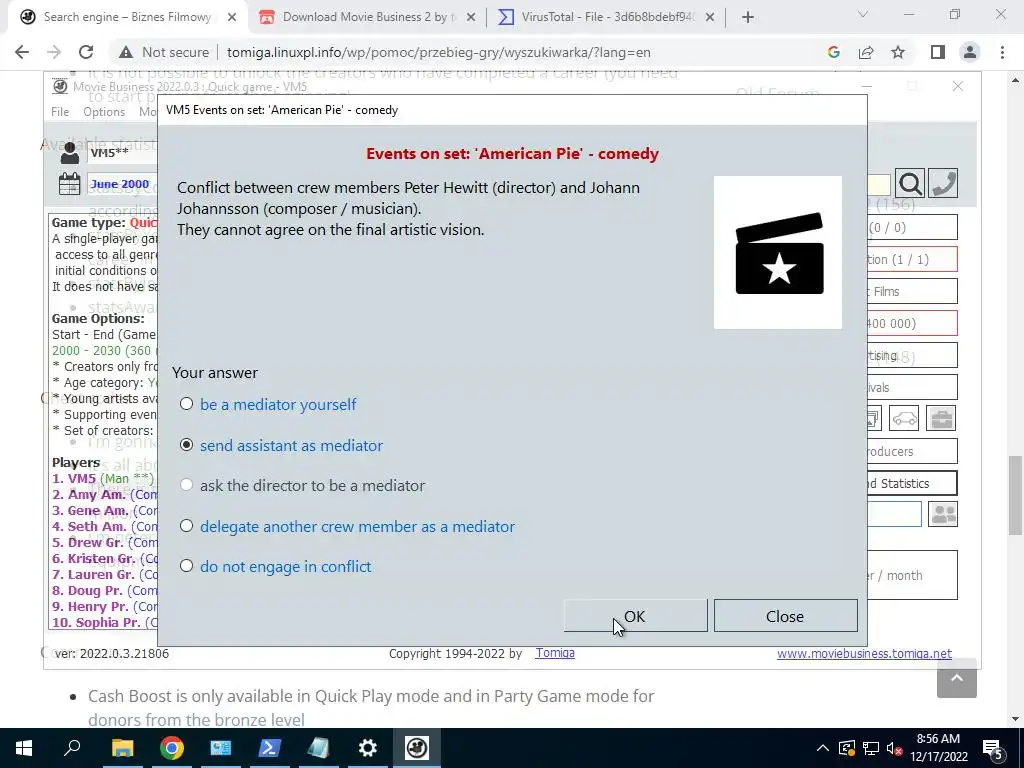
Task: Switch to VirusTotal File tab
Action: pyautogui.click(x=607, y=17)
